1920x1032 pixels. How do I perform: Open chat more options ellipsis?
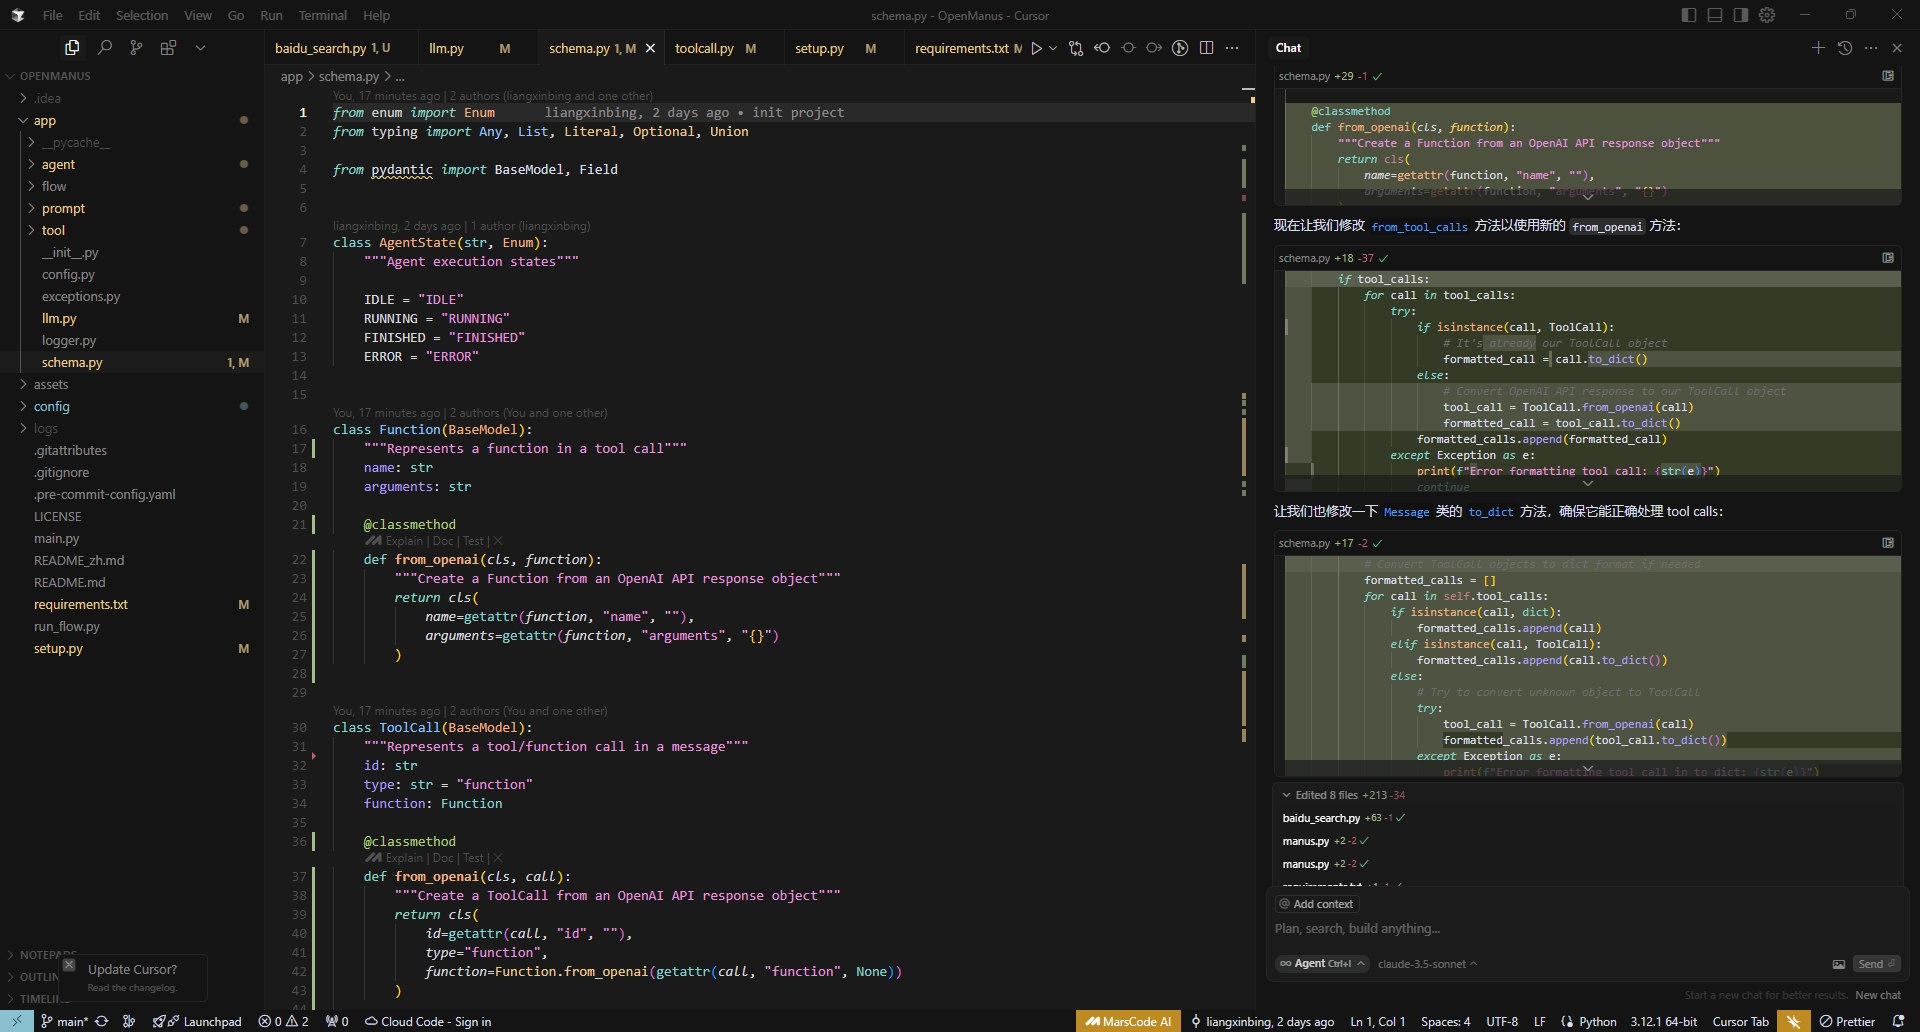pos(1871,48)
